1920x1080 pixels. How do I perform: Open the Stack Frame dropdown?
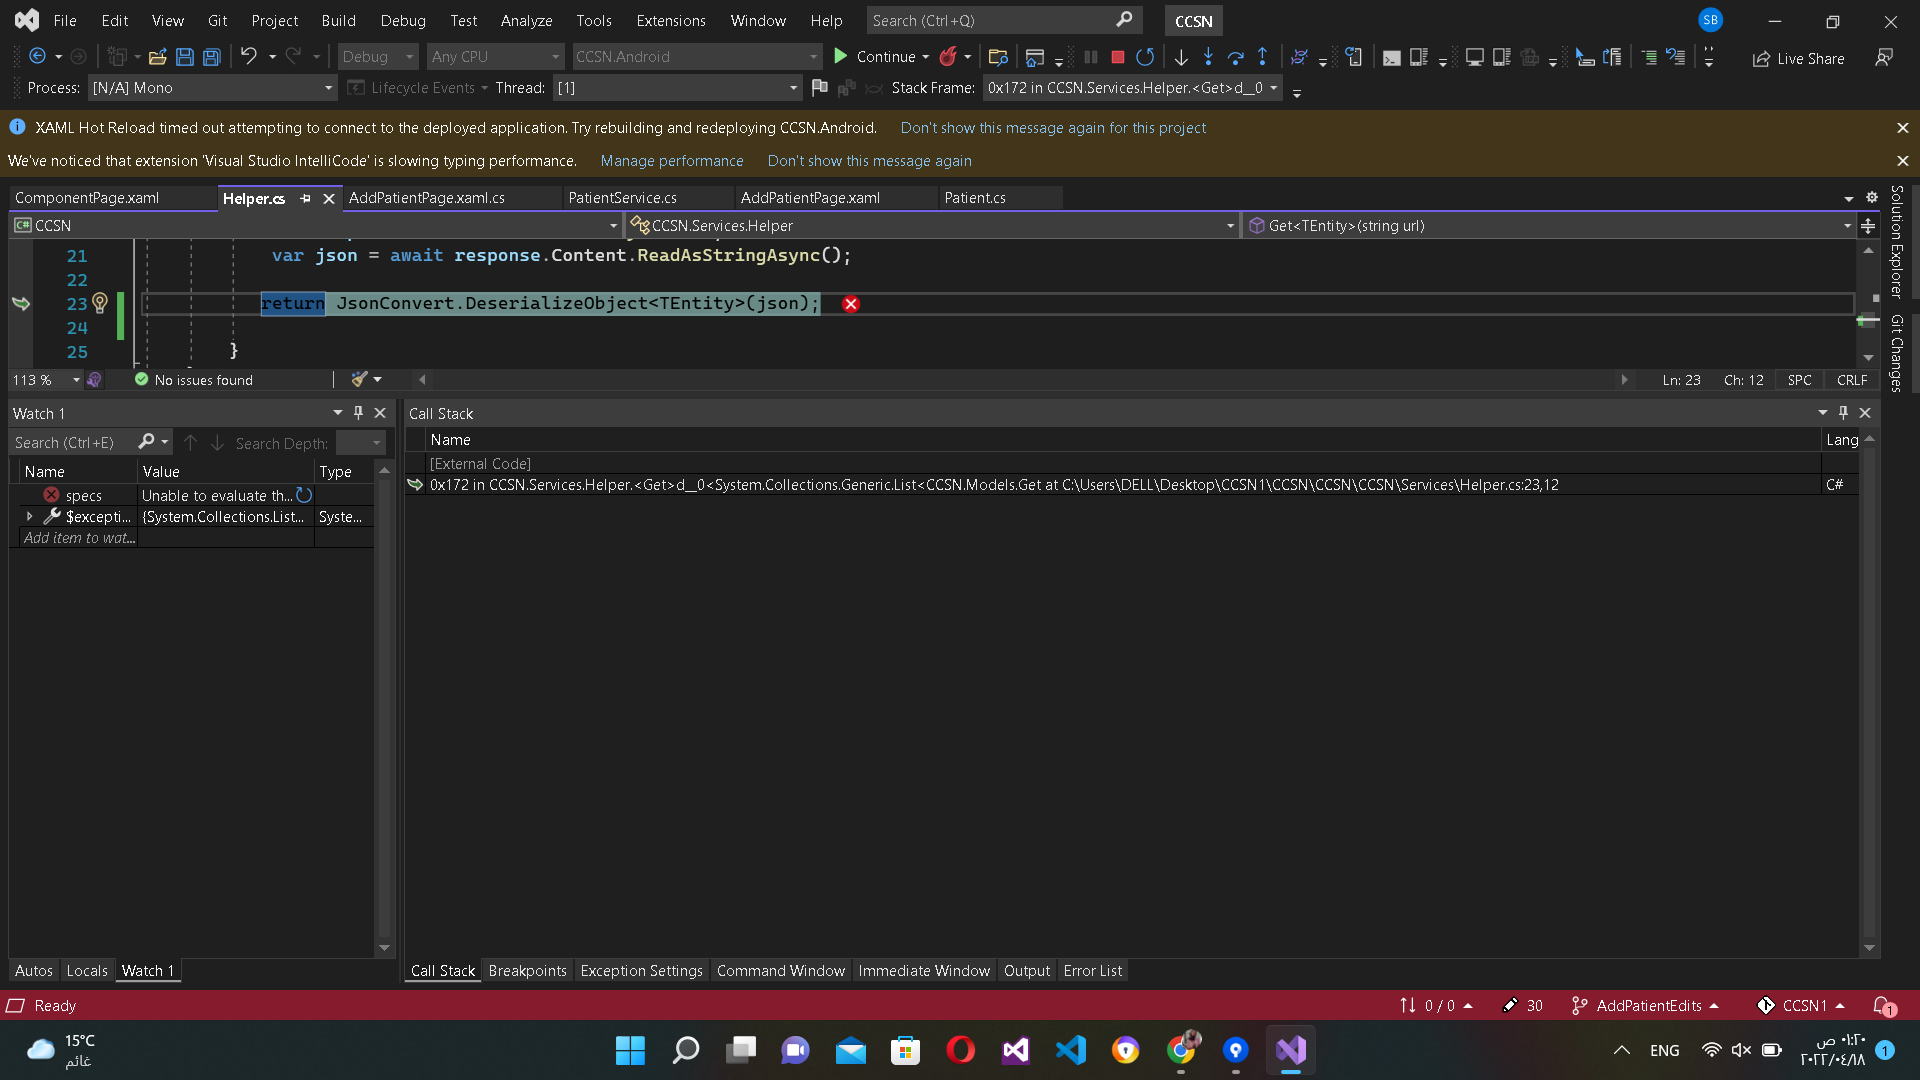click(x=1133, y=88)
